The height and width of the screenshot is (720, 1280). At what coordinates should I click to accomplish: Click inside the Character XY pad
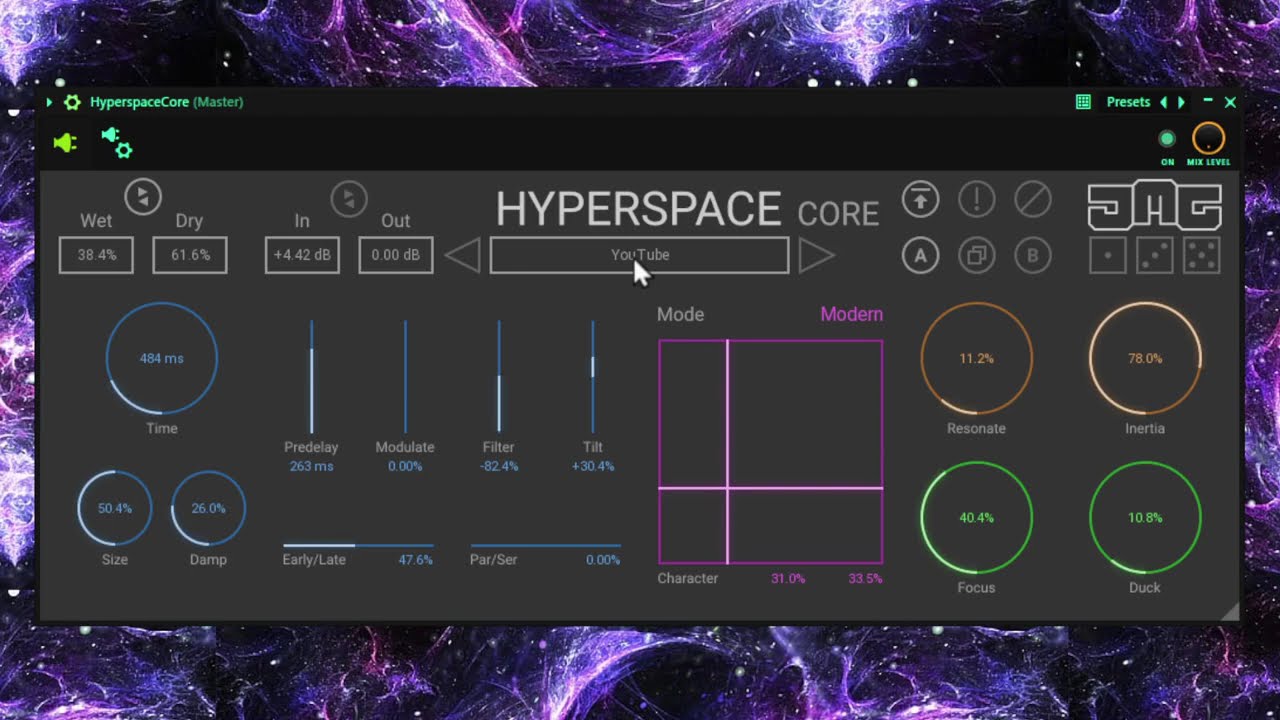(771, 452)
